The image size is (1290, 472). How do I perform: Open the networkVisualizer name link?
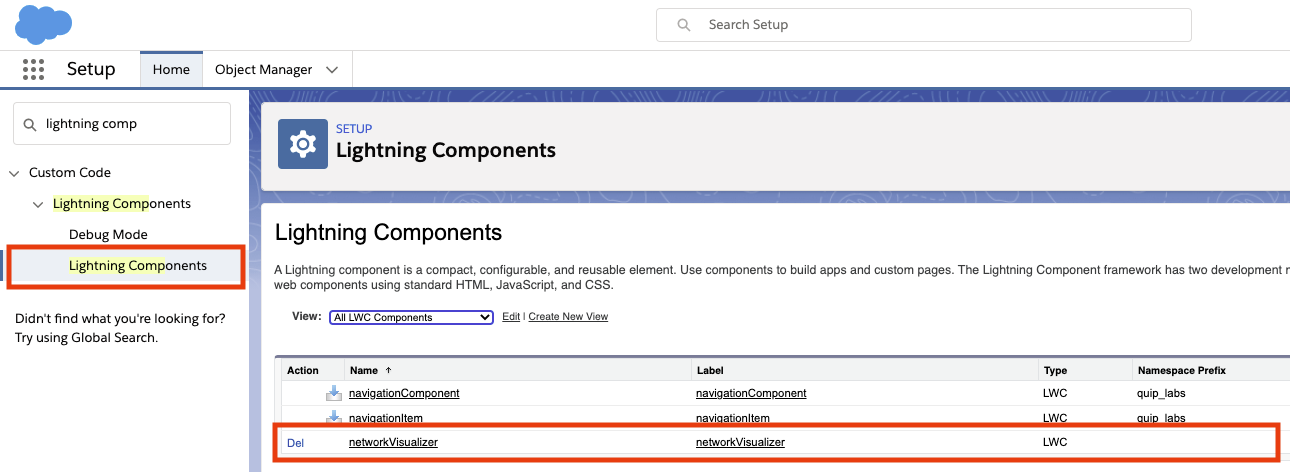click(393, 442)
